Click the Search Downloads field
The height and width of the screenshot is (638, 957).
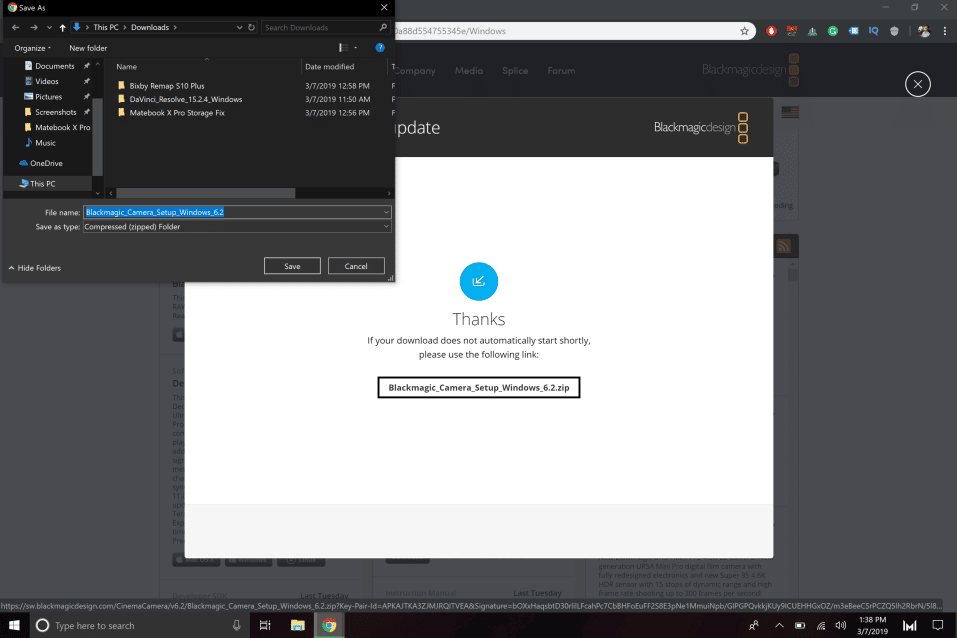[326, 27]
